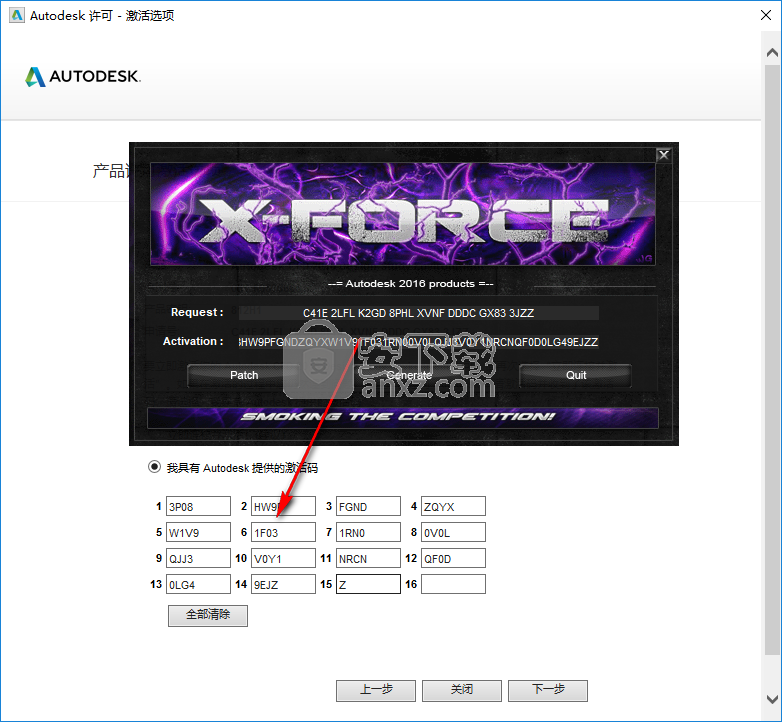The image size is (782, 722).
Task: Focus activation field 12 containing QF0D
Action: click(x=453, y=558)
